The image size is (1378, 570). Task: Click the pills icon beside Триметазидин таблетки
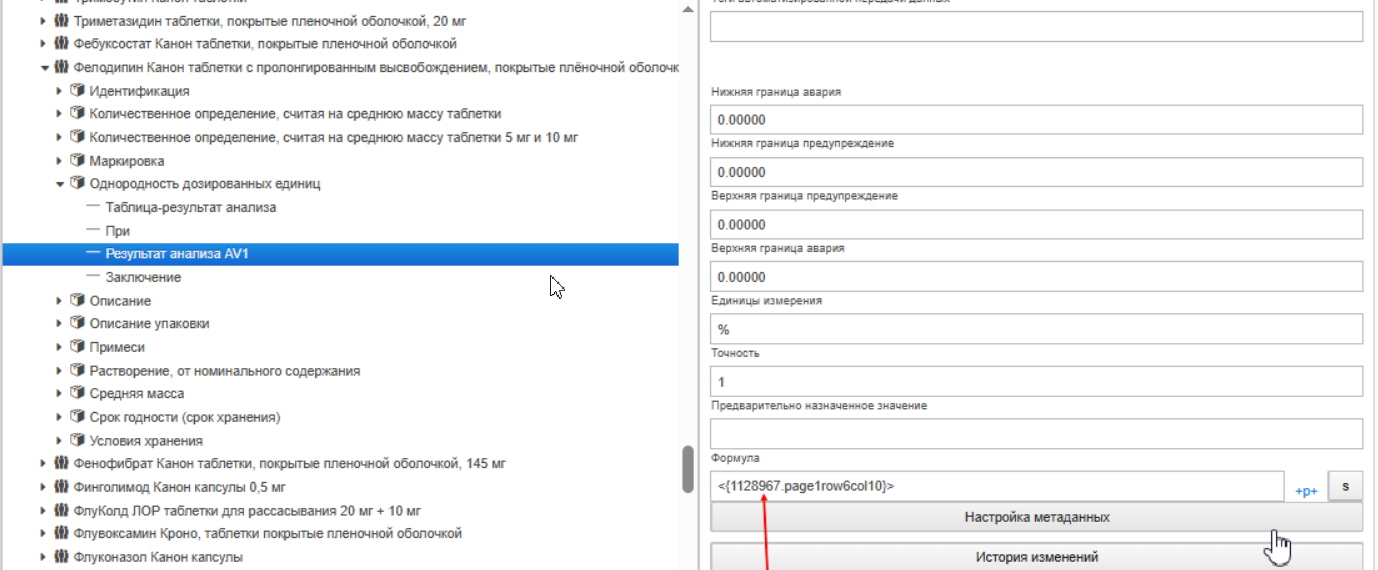(x=61, y=21)
